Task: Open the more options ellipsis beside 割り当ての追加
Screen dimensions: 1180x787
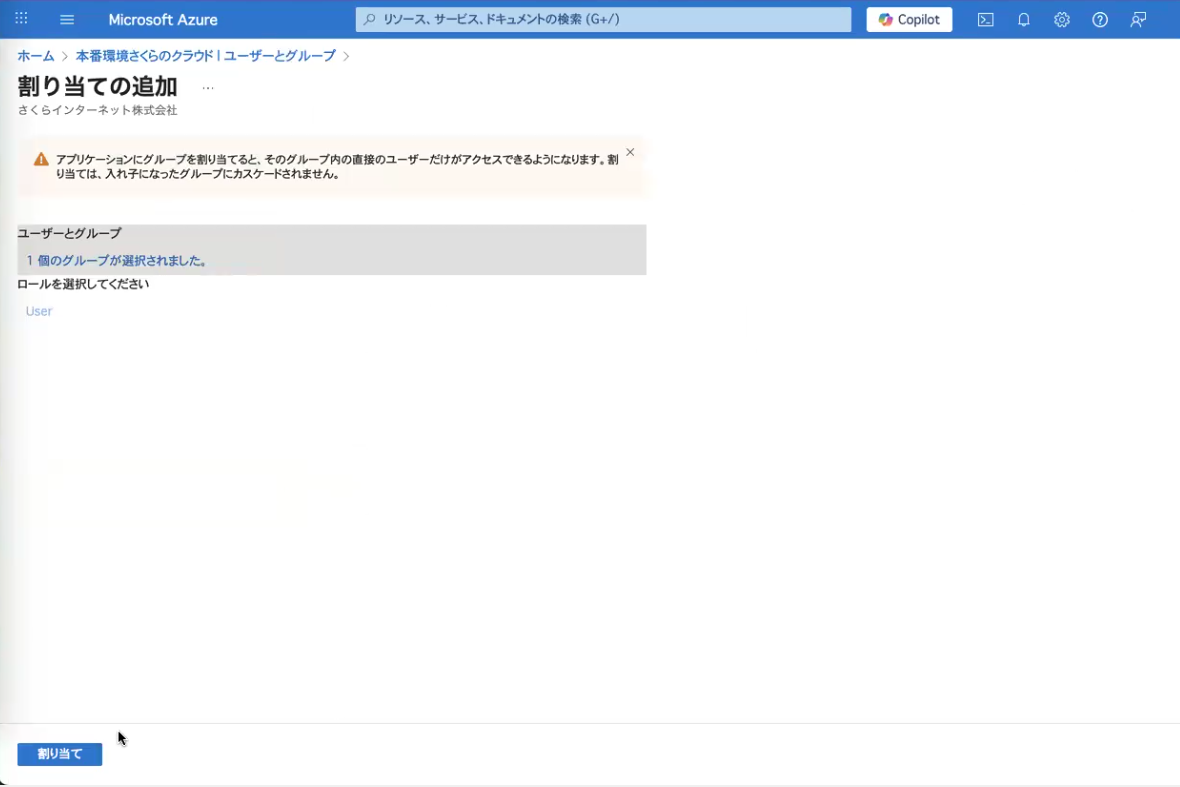Action: (208, 87)
